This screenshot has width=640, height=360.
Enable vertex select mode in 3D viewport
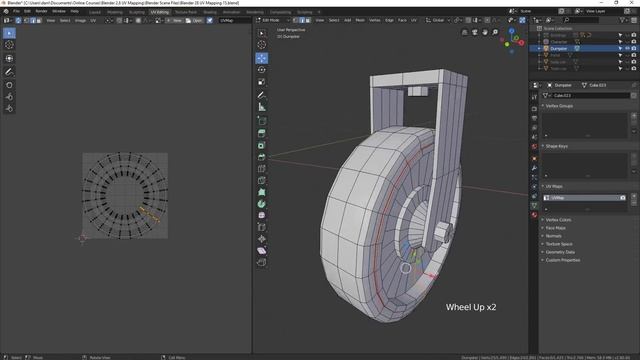click(x=296, y=20)
